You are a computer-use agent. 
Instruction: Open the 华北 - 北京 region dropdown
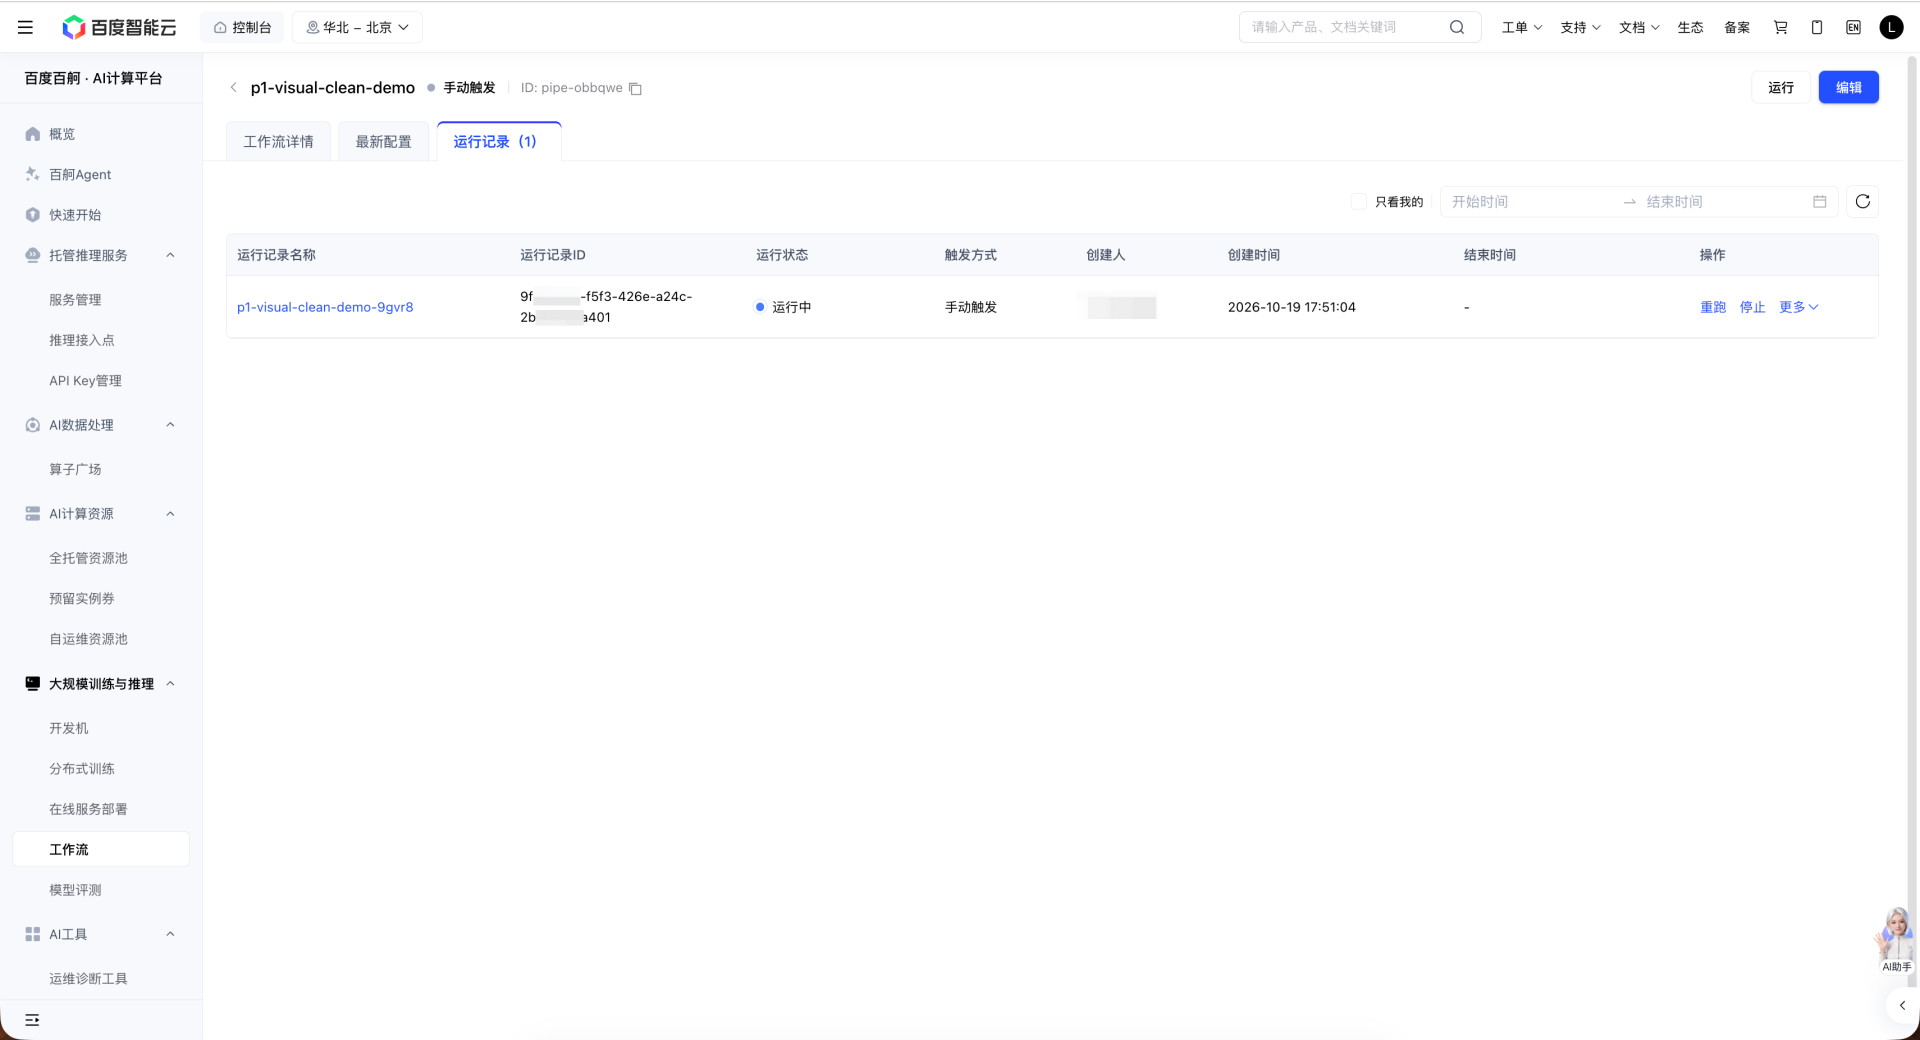[x=357, y=27]
